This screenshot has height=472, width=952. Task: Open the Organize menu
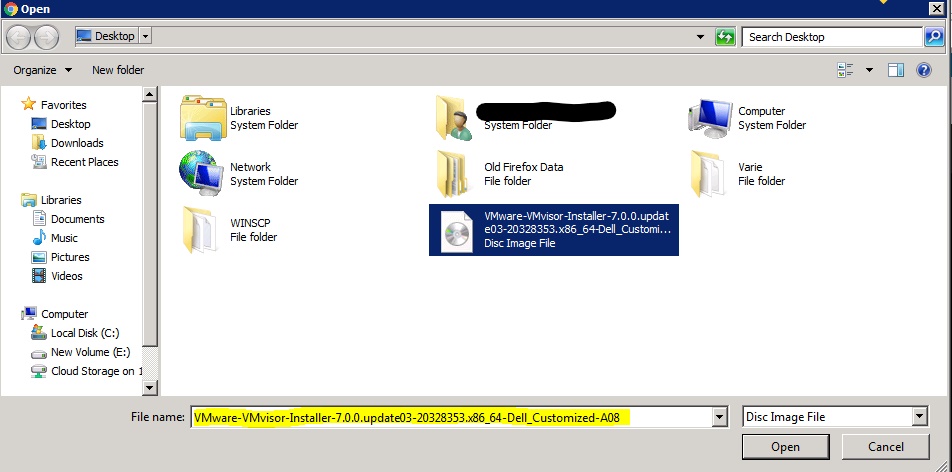(x=42, y=70)
